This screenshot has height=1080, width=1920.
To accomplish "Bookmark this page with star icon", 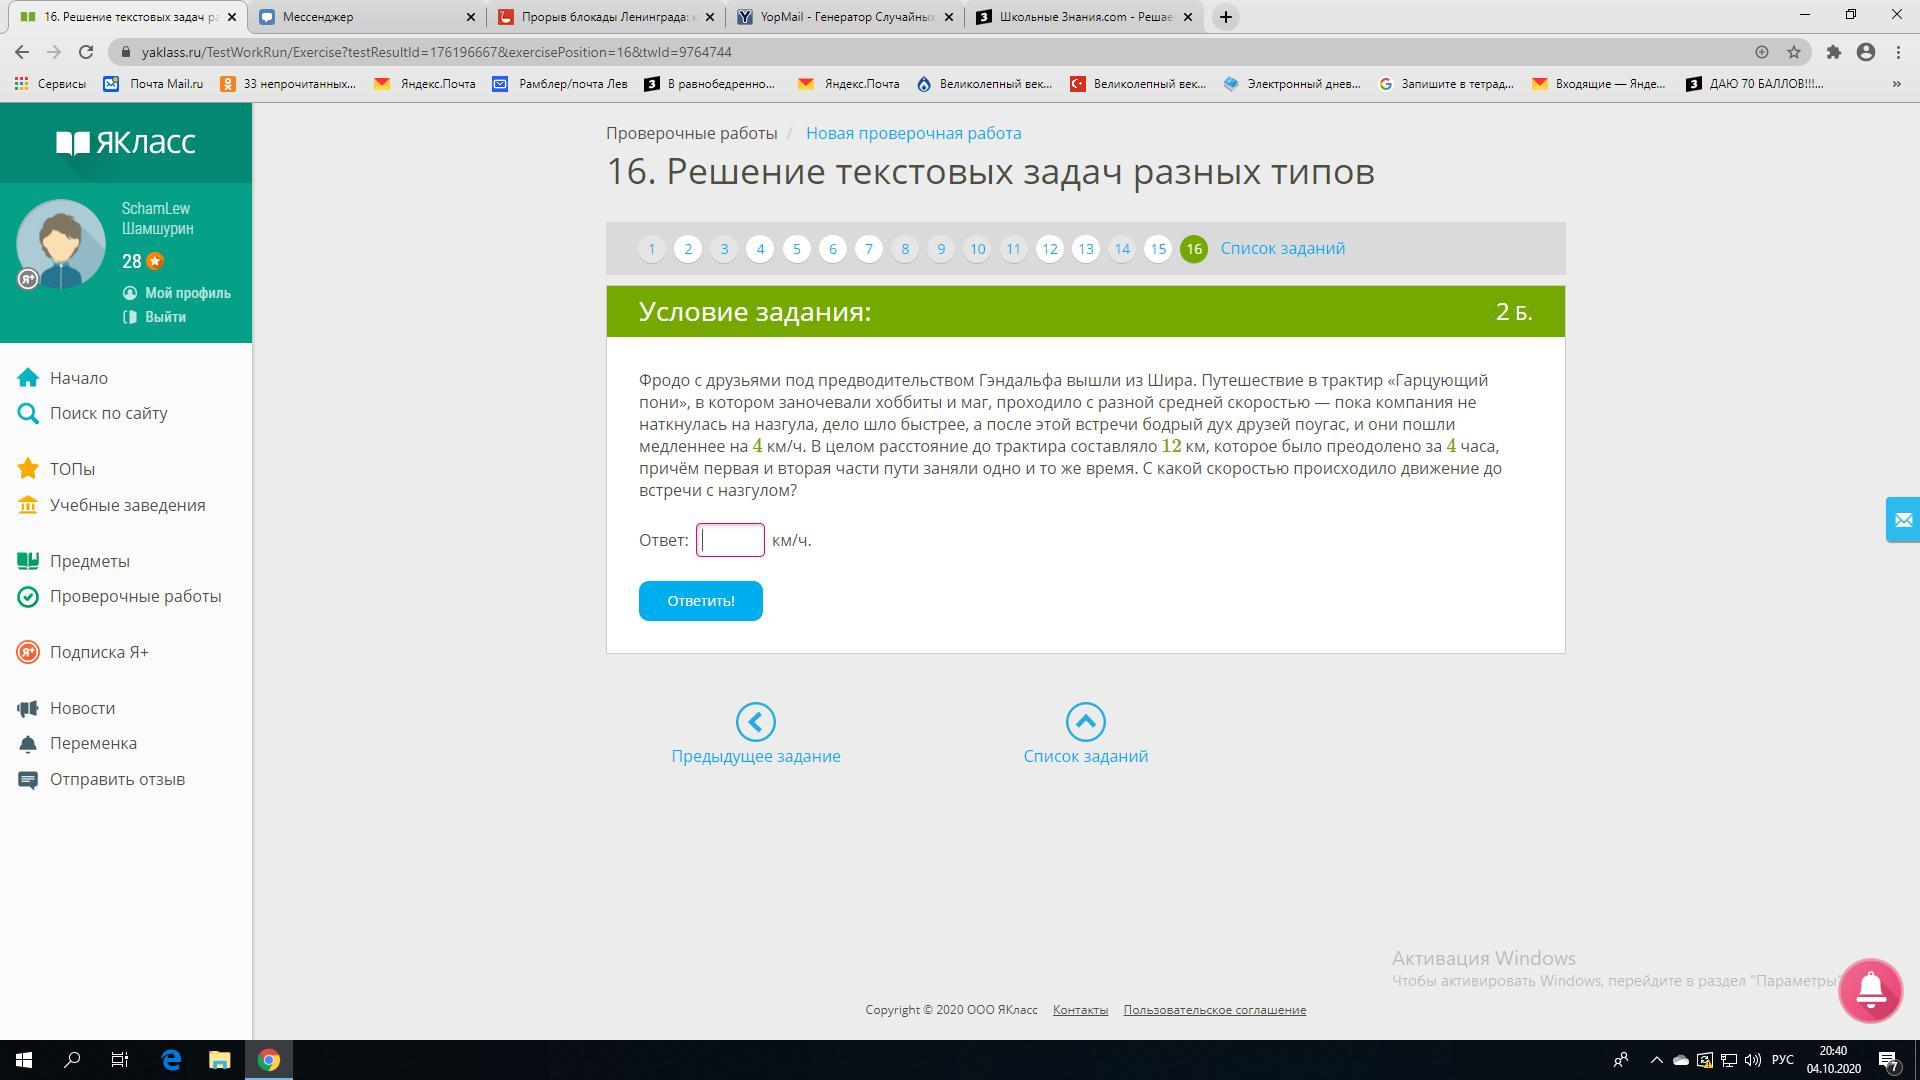I will [x=1794, y=52].
